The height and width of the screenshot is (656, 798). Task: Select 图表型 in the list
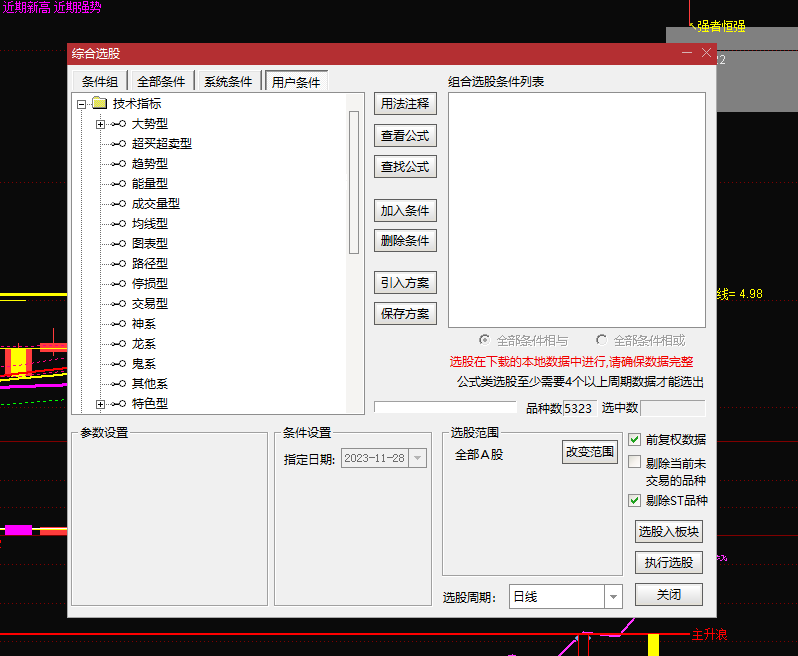(x=150, y=243)
